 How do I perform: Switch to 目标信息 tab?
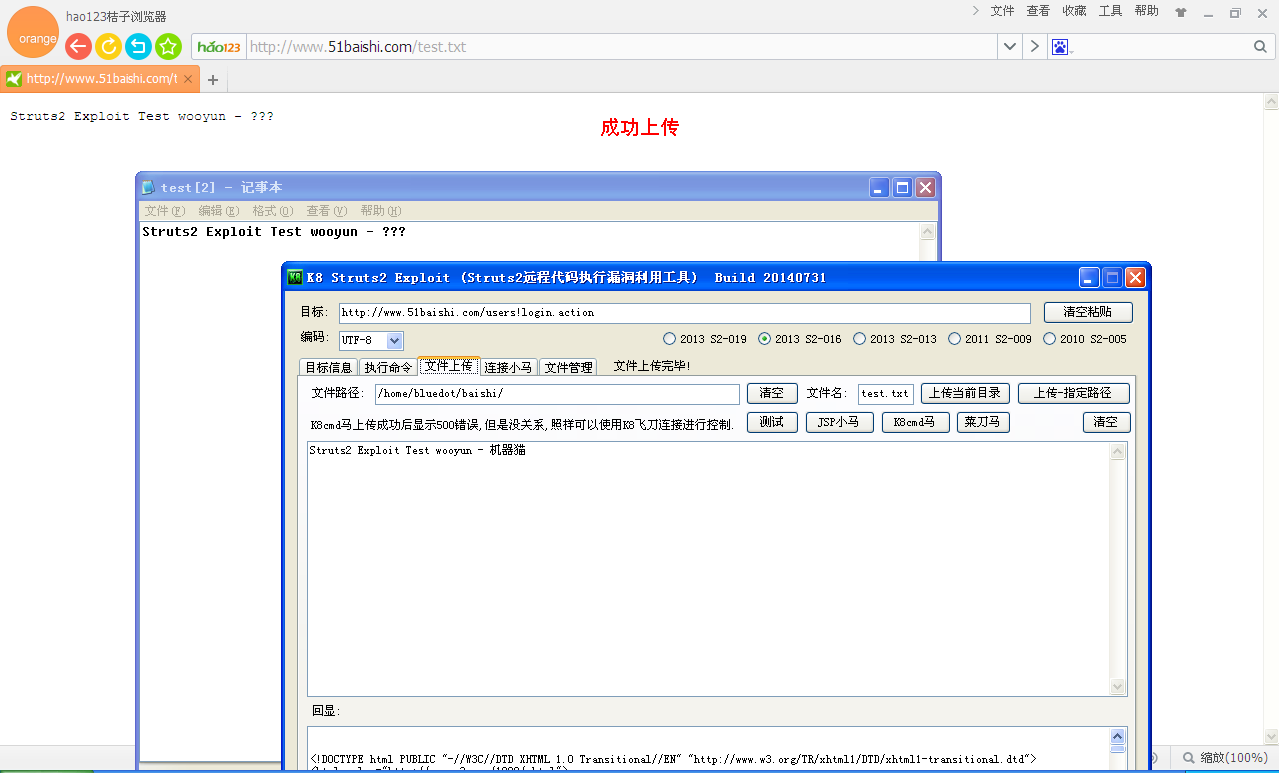click(x=328, y=367)
